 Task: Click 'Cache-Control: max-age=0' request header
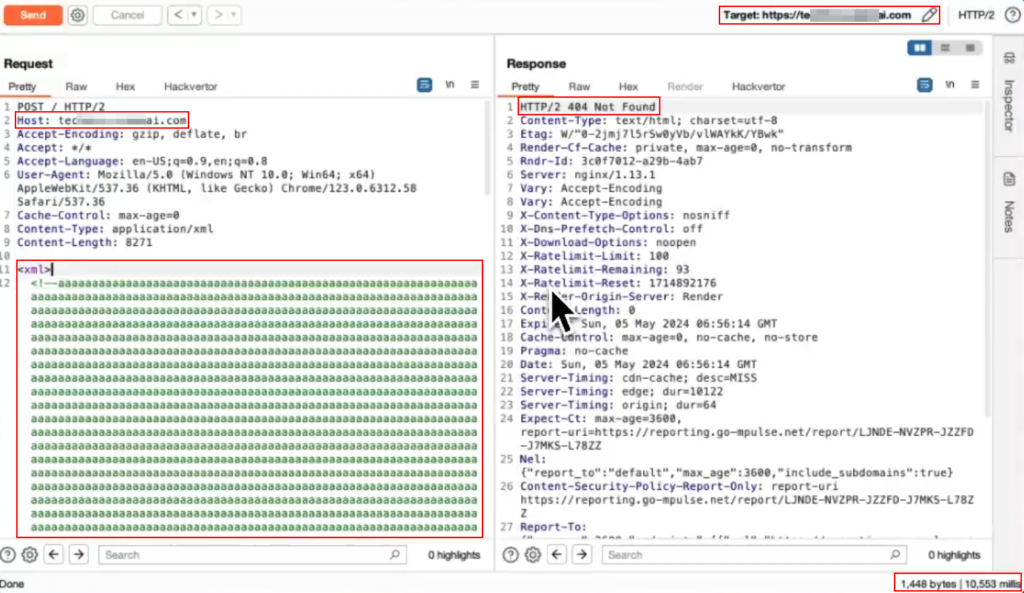tap(98, 215)
